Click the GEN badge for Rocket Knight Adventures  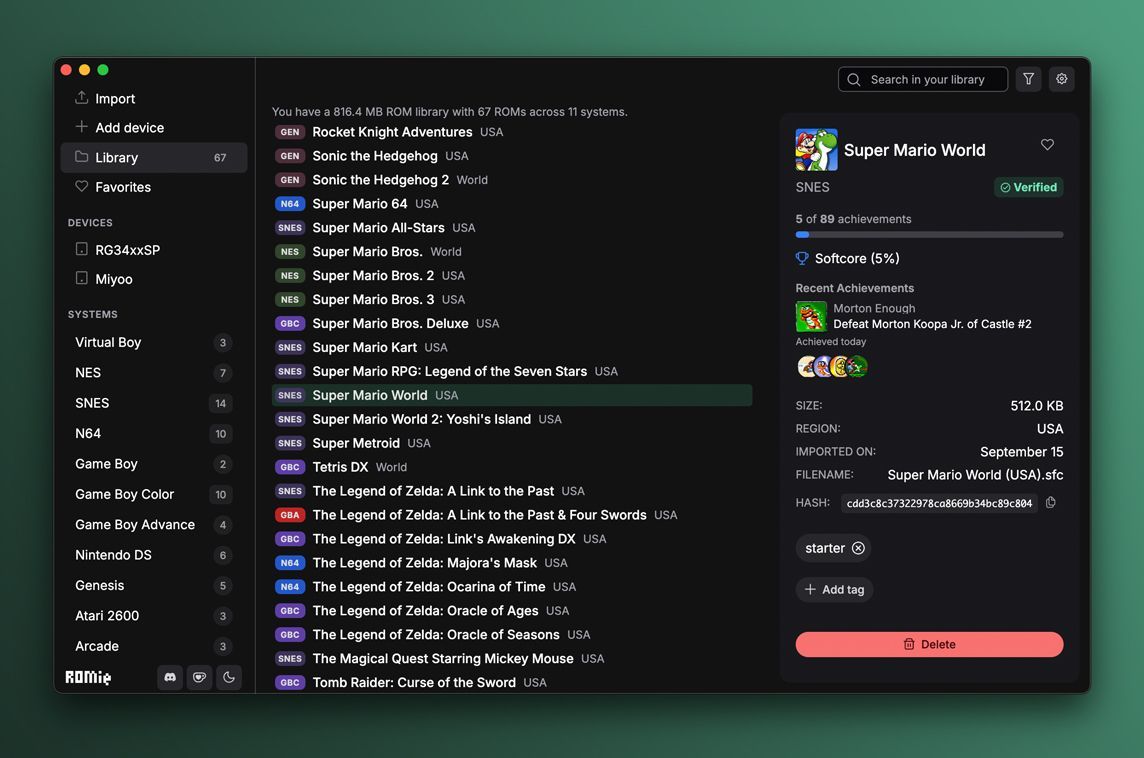[x=290, y=132]
